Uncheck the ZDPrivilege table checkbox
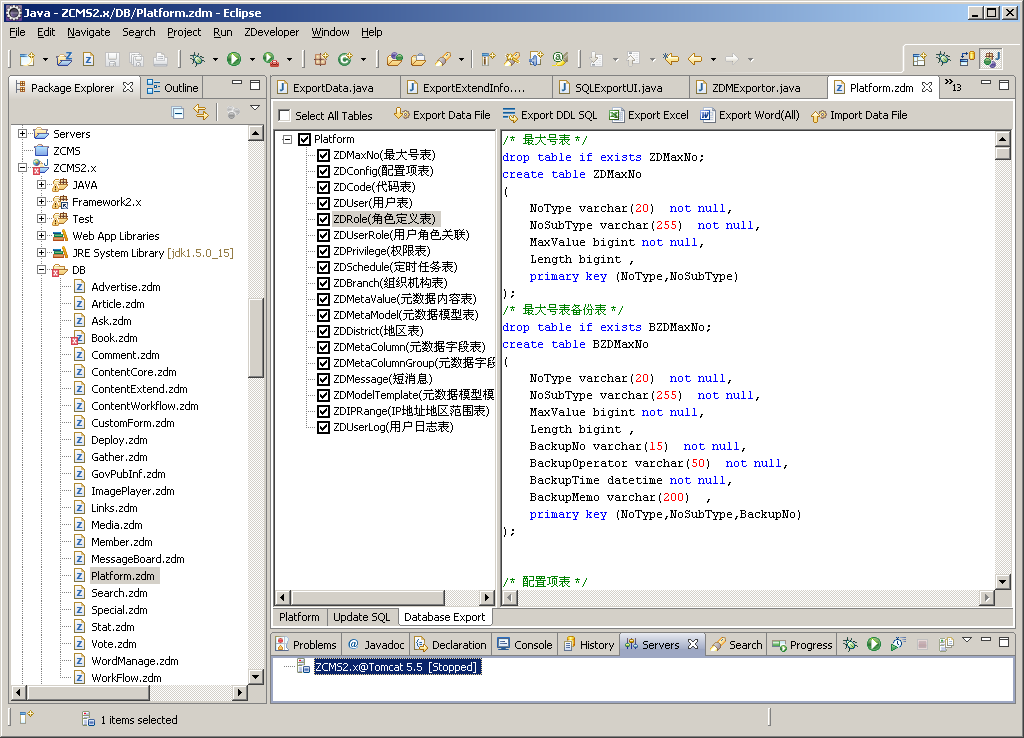The height and width of the screenshot is (738, 1024). tap(323, 251)
